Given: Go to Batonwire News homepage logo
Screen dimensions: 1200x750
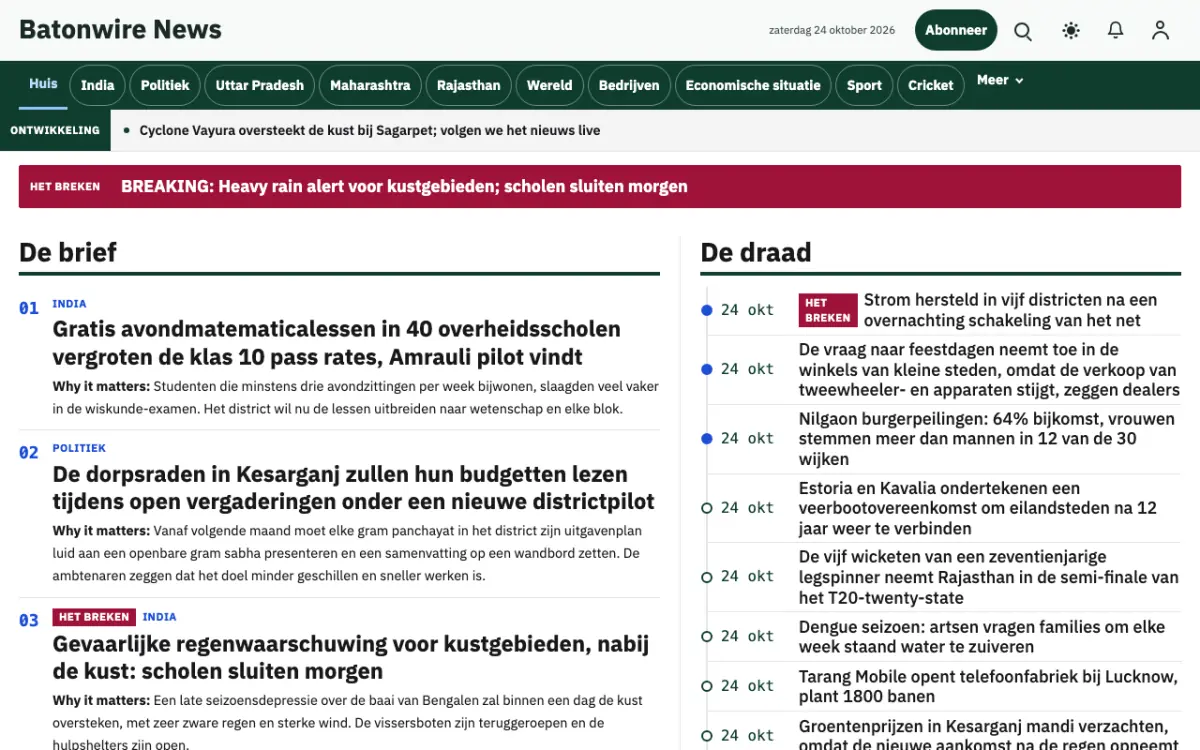Looking at the screenshot, I should click(x=120, y=30).
